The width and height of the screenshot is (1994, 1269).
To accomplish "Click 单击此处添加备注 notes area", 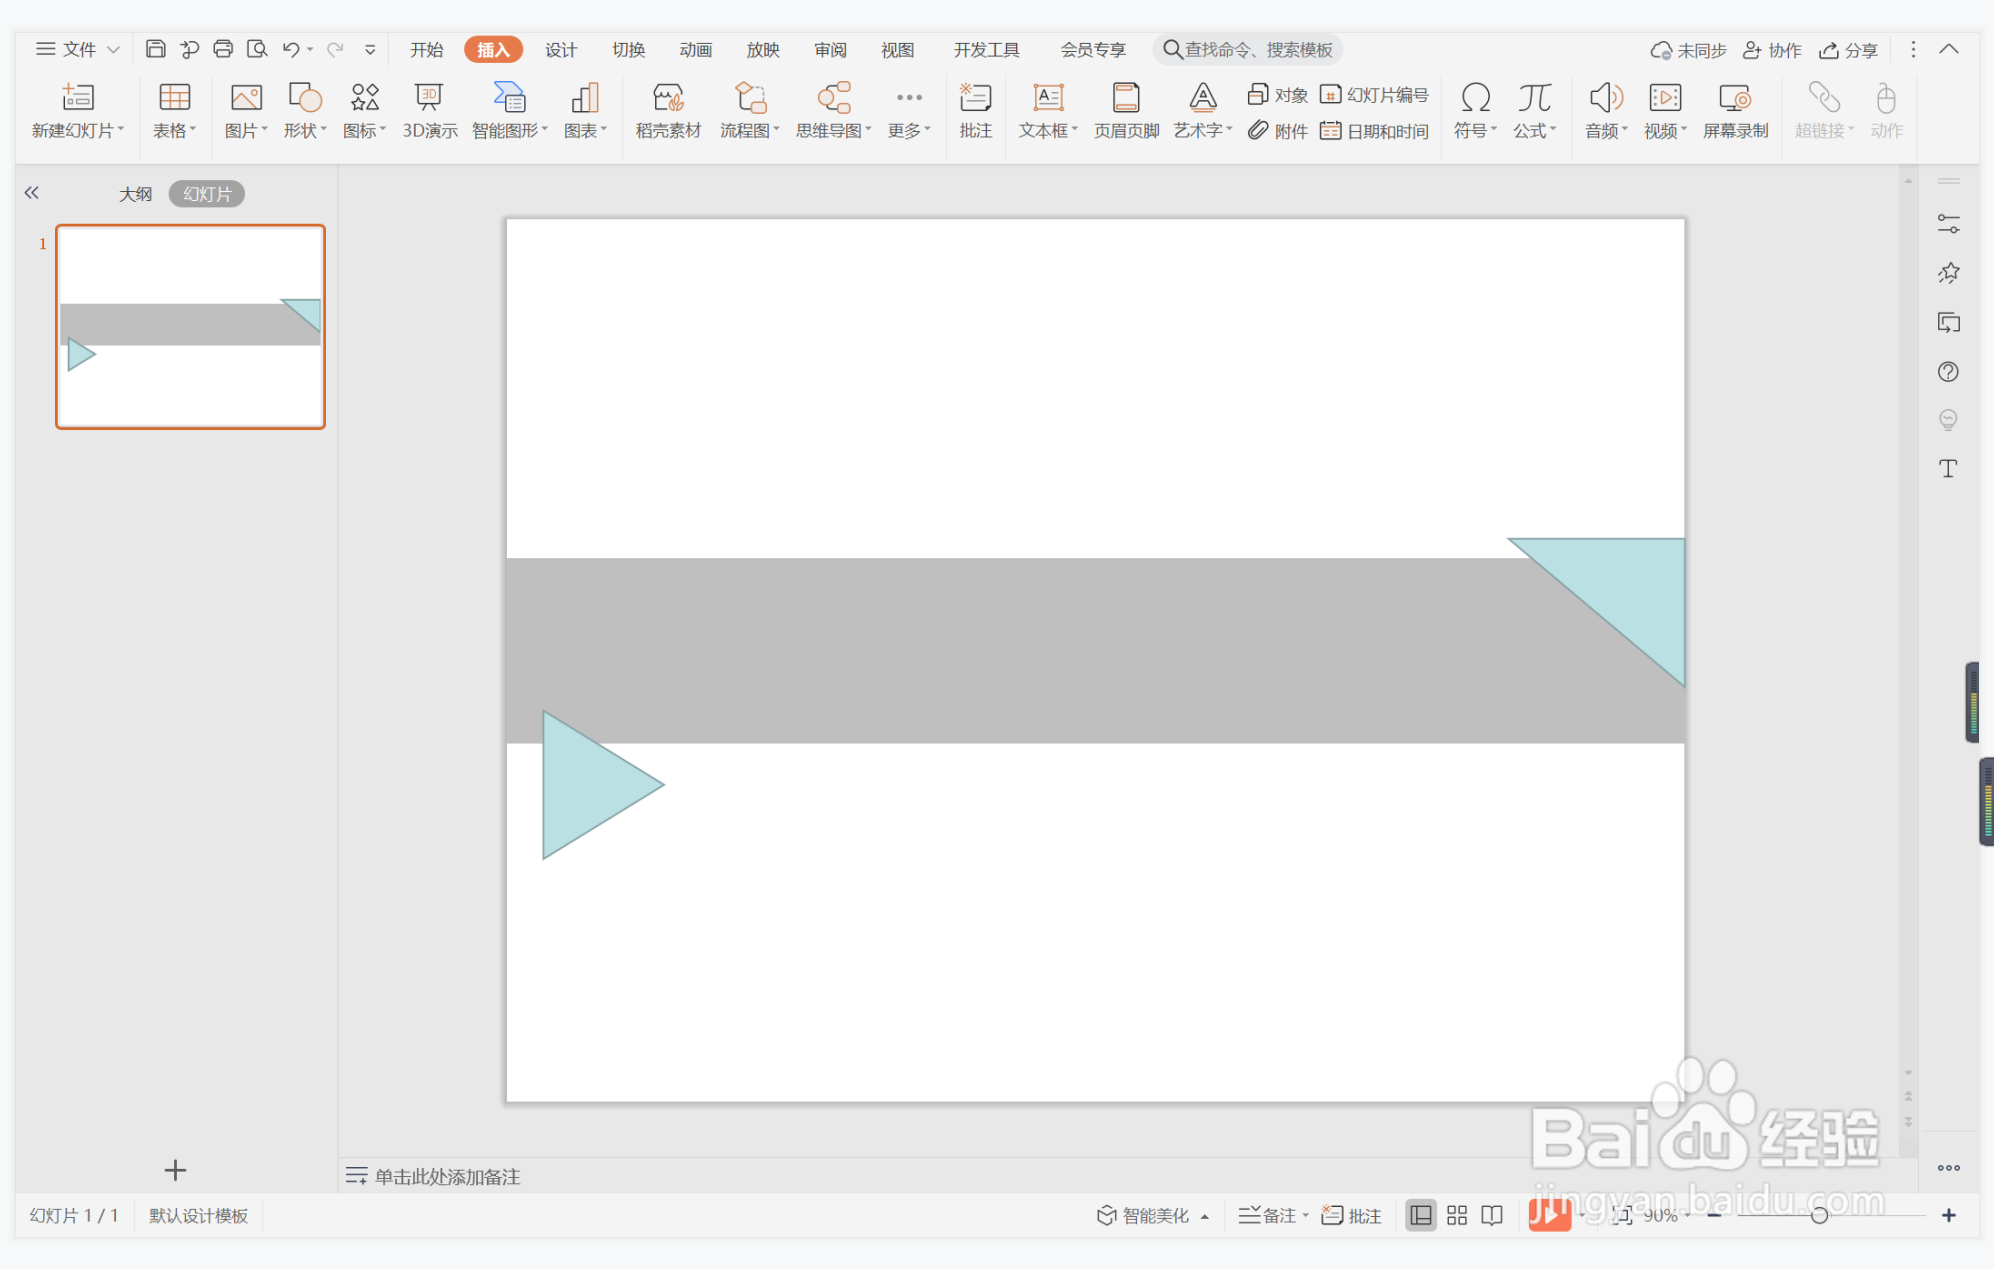I will click(447, 1176).
